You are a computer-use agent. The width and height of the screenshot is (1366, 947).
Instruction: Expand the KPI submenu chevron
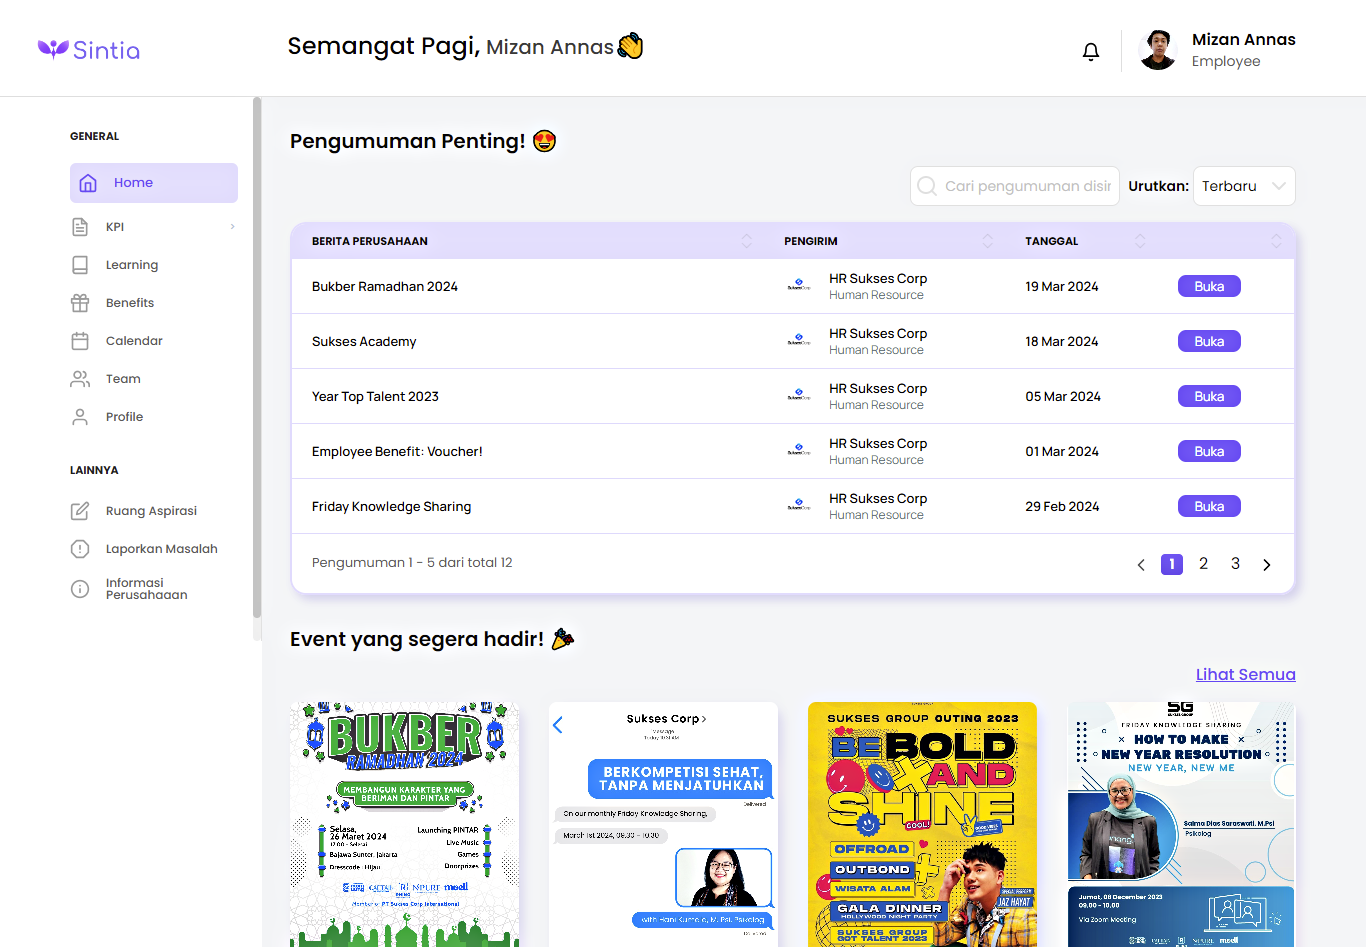[x=232, y=227]
